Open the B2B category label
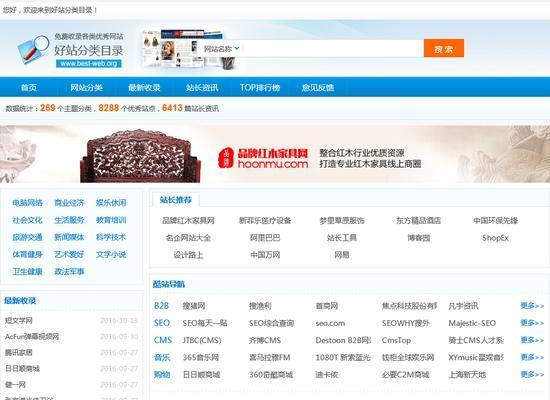Screen dimensions: 550x400 point(161,306)
